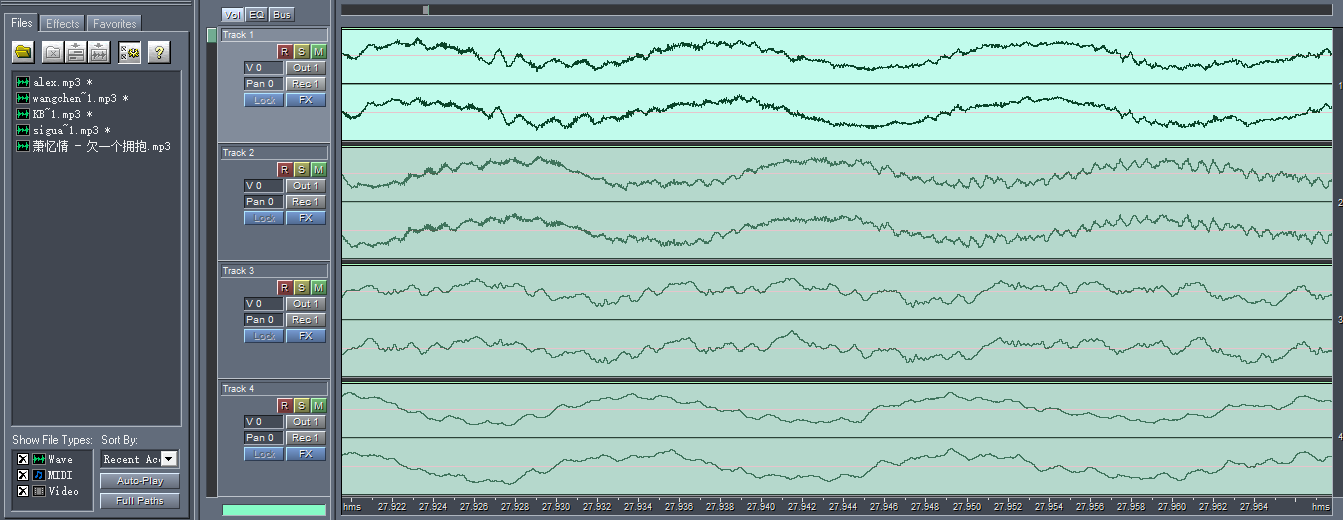Arm Track 1 with the red R button

(x=284, y=52)
